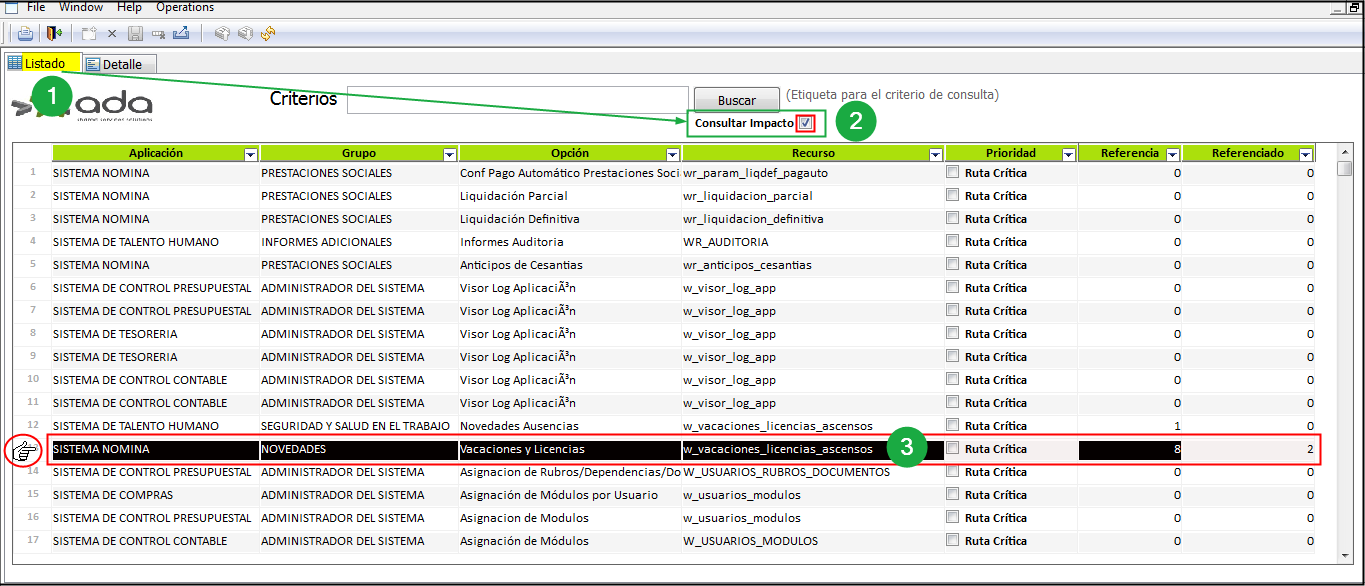The width and height of the screenshot is (1365, 586).
Task: Expand the Prioridad column filter dropdown
Action: click(x=1068, y=154)
